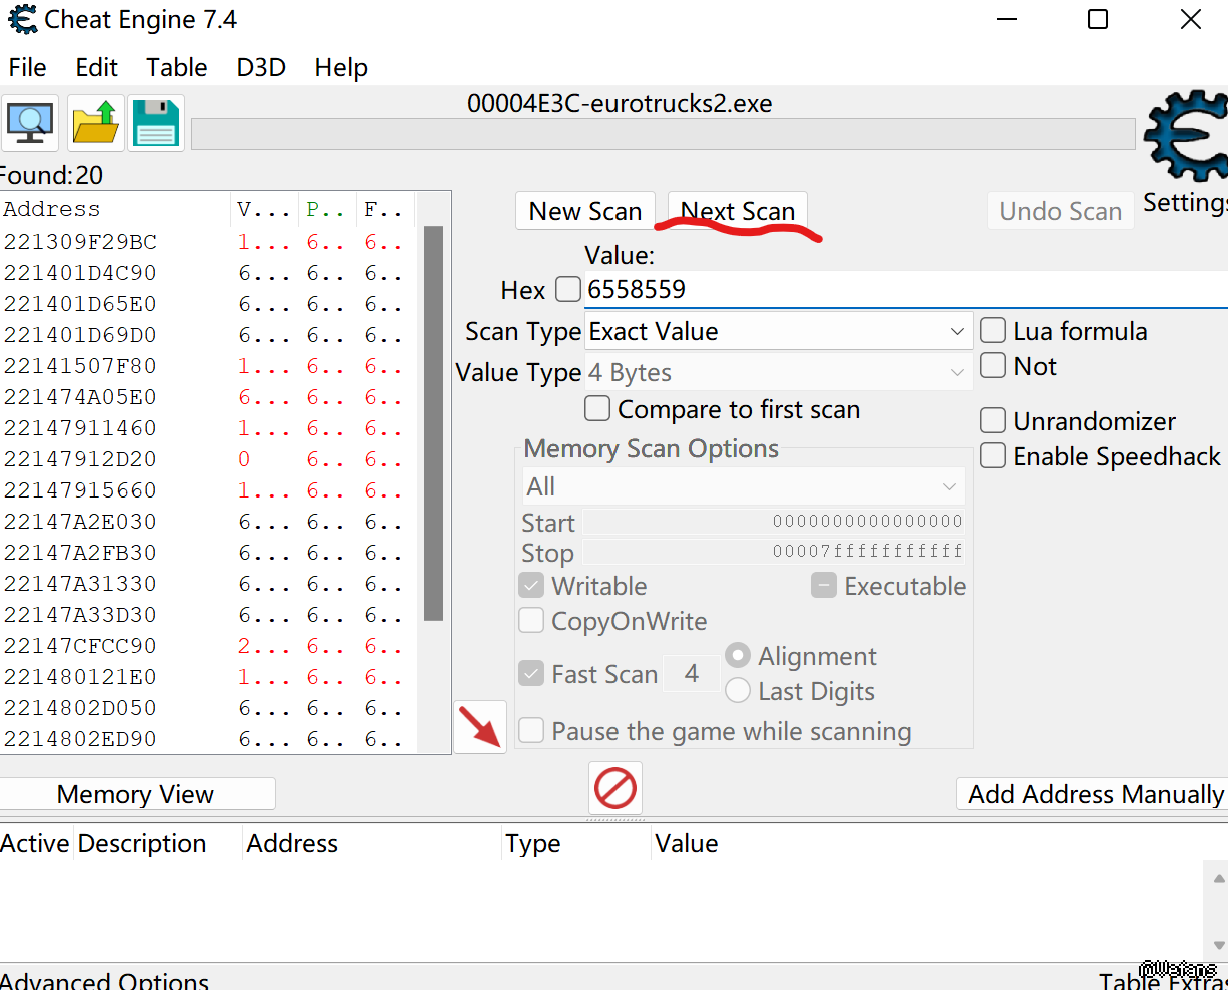Select address 22147911460
This screenshot has width=1228, height=990.
point(80,428)
